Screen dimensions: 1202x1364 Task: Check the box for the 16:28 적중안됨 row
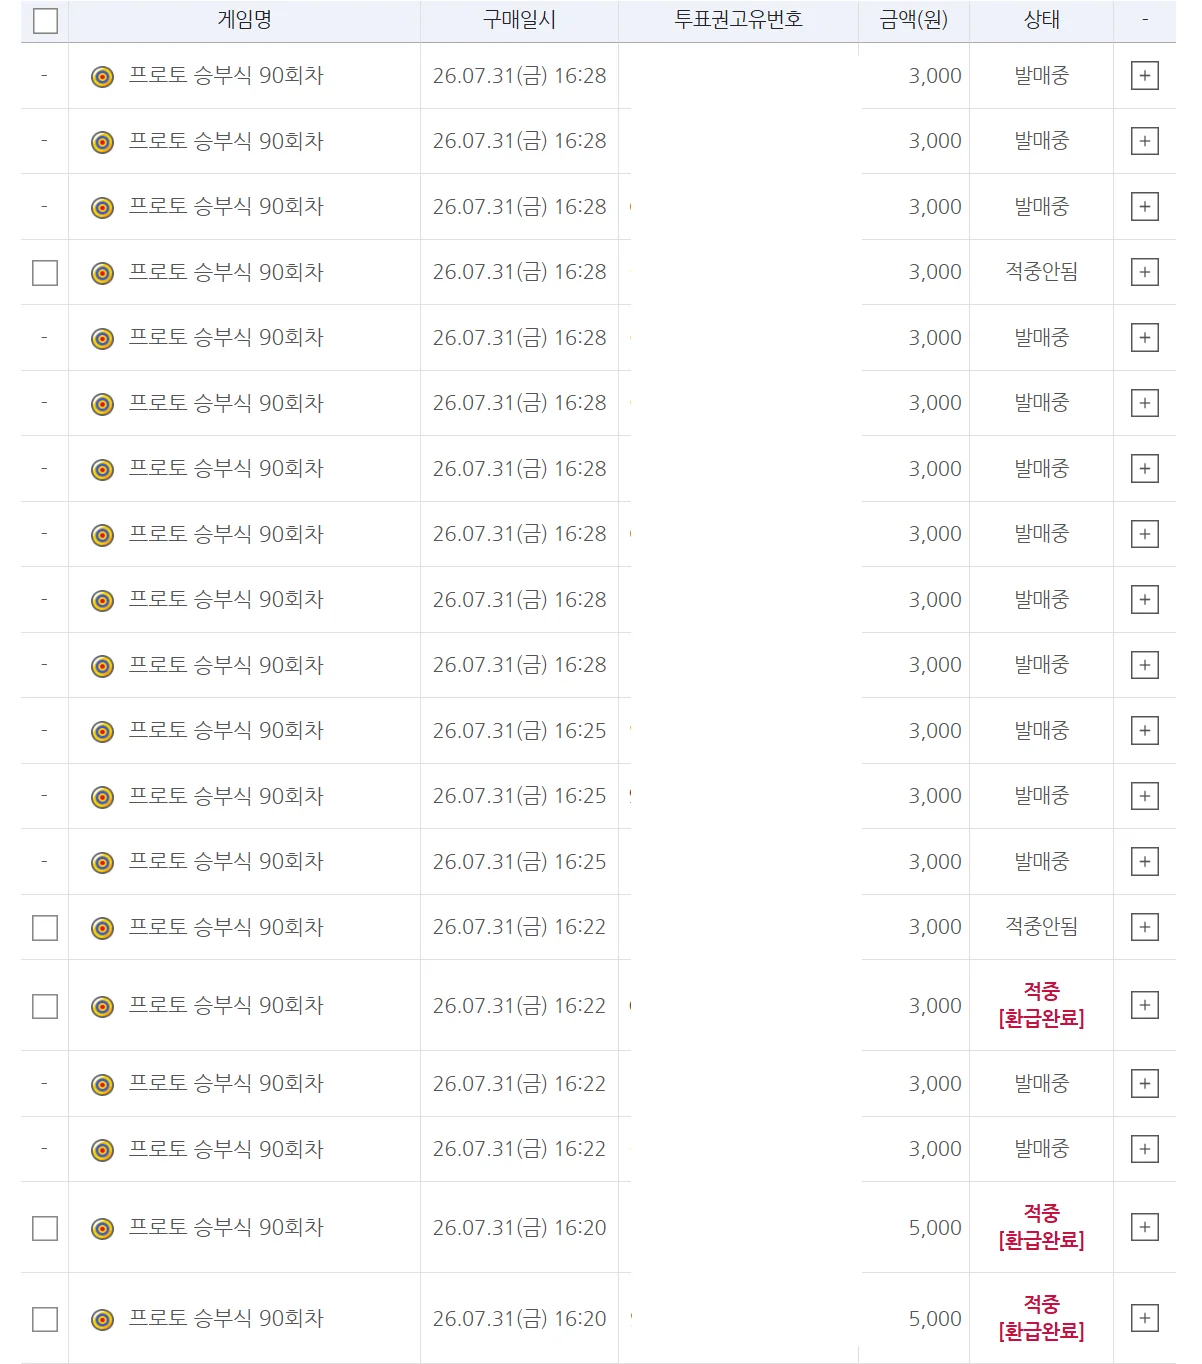point(45,273)
